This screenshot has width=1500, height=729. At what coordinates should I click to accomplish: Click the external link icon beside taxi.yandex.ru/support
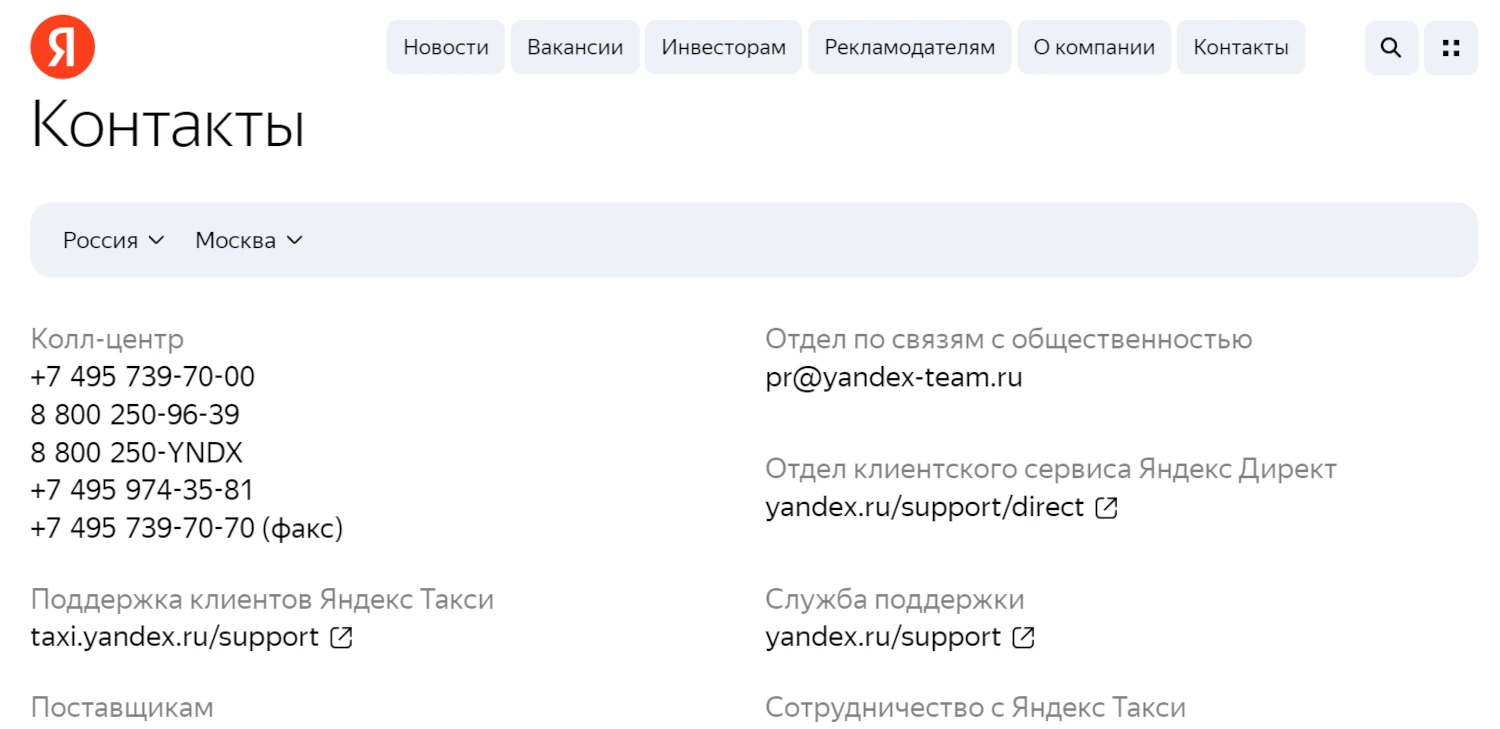coord(343,636)
